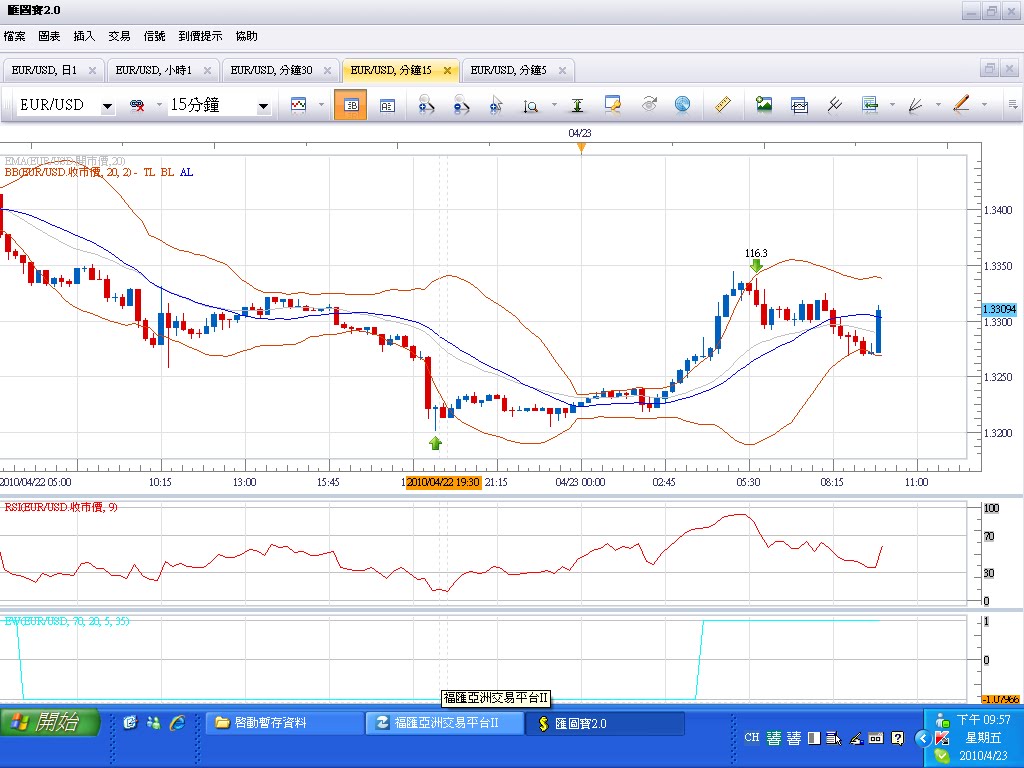The image size is (1024, 768).
Task: Expand arrow next to fan lines tool
Action: coord(938,104)
